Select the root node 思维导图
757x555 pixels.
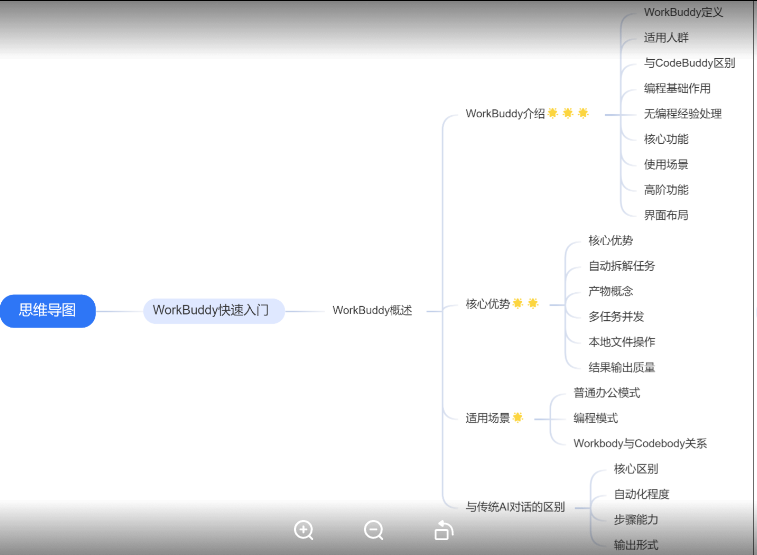(x=48, y=311)
